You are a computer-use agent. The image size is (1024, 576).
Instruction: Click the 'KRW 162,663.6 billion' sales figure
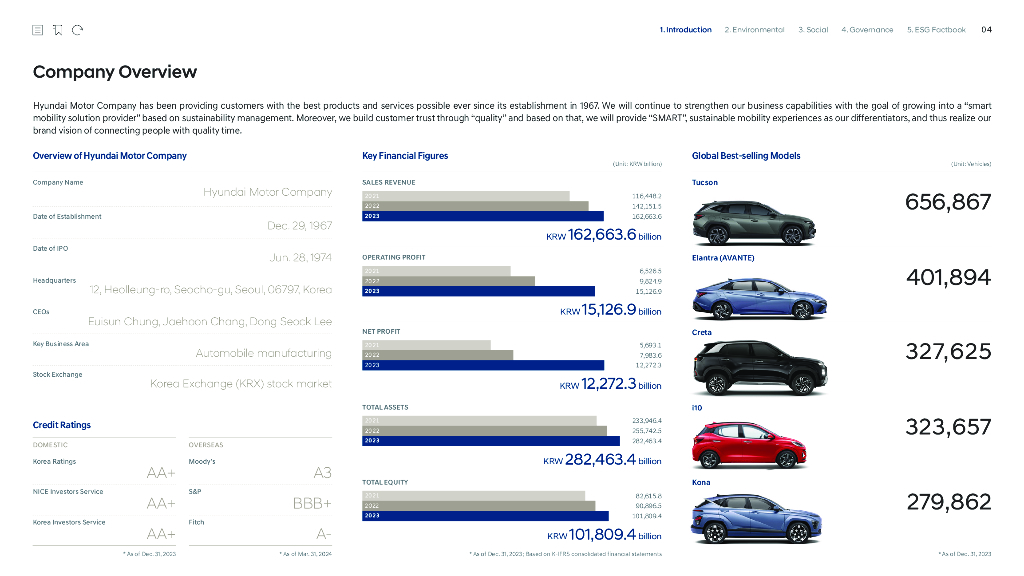pyautogui.click(x=603, y=235)
